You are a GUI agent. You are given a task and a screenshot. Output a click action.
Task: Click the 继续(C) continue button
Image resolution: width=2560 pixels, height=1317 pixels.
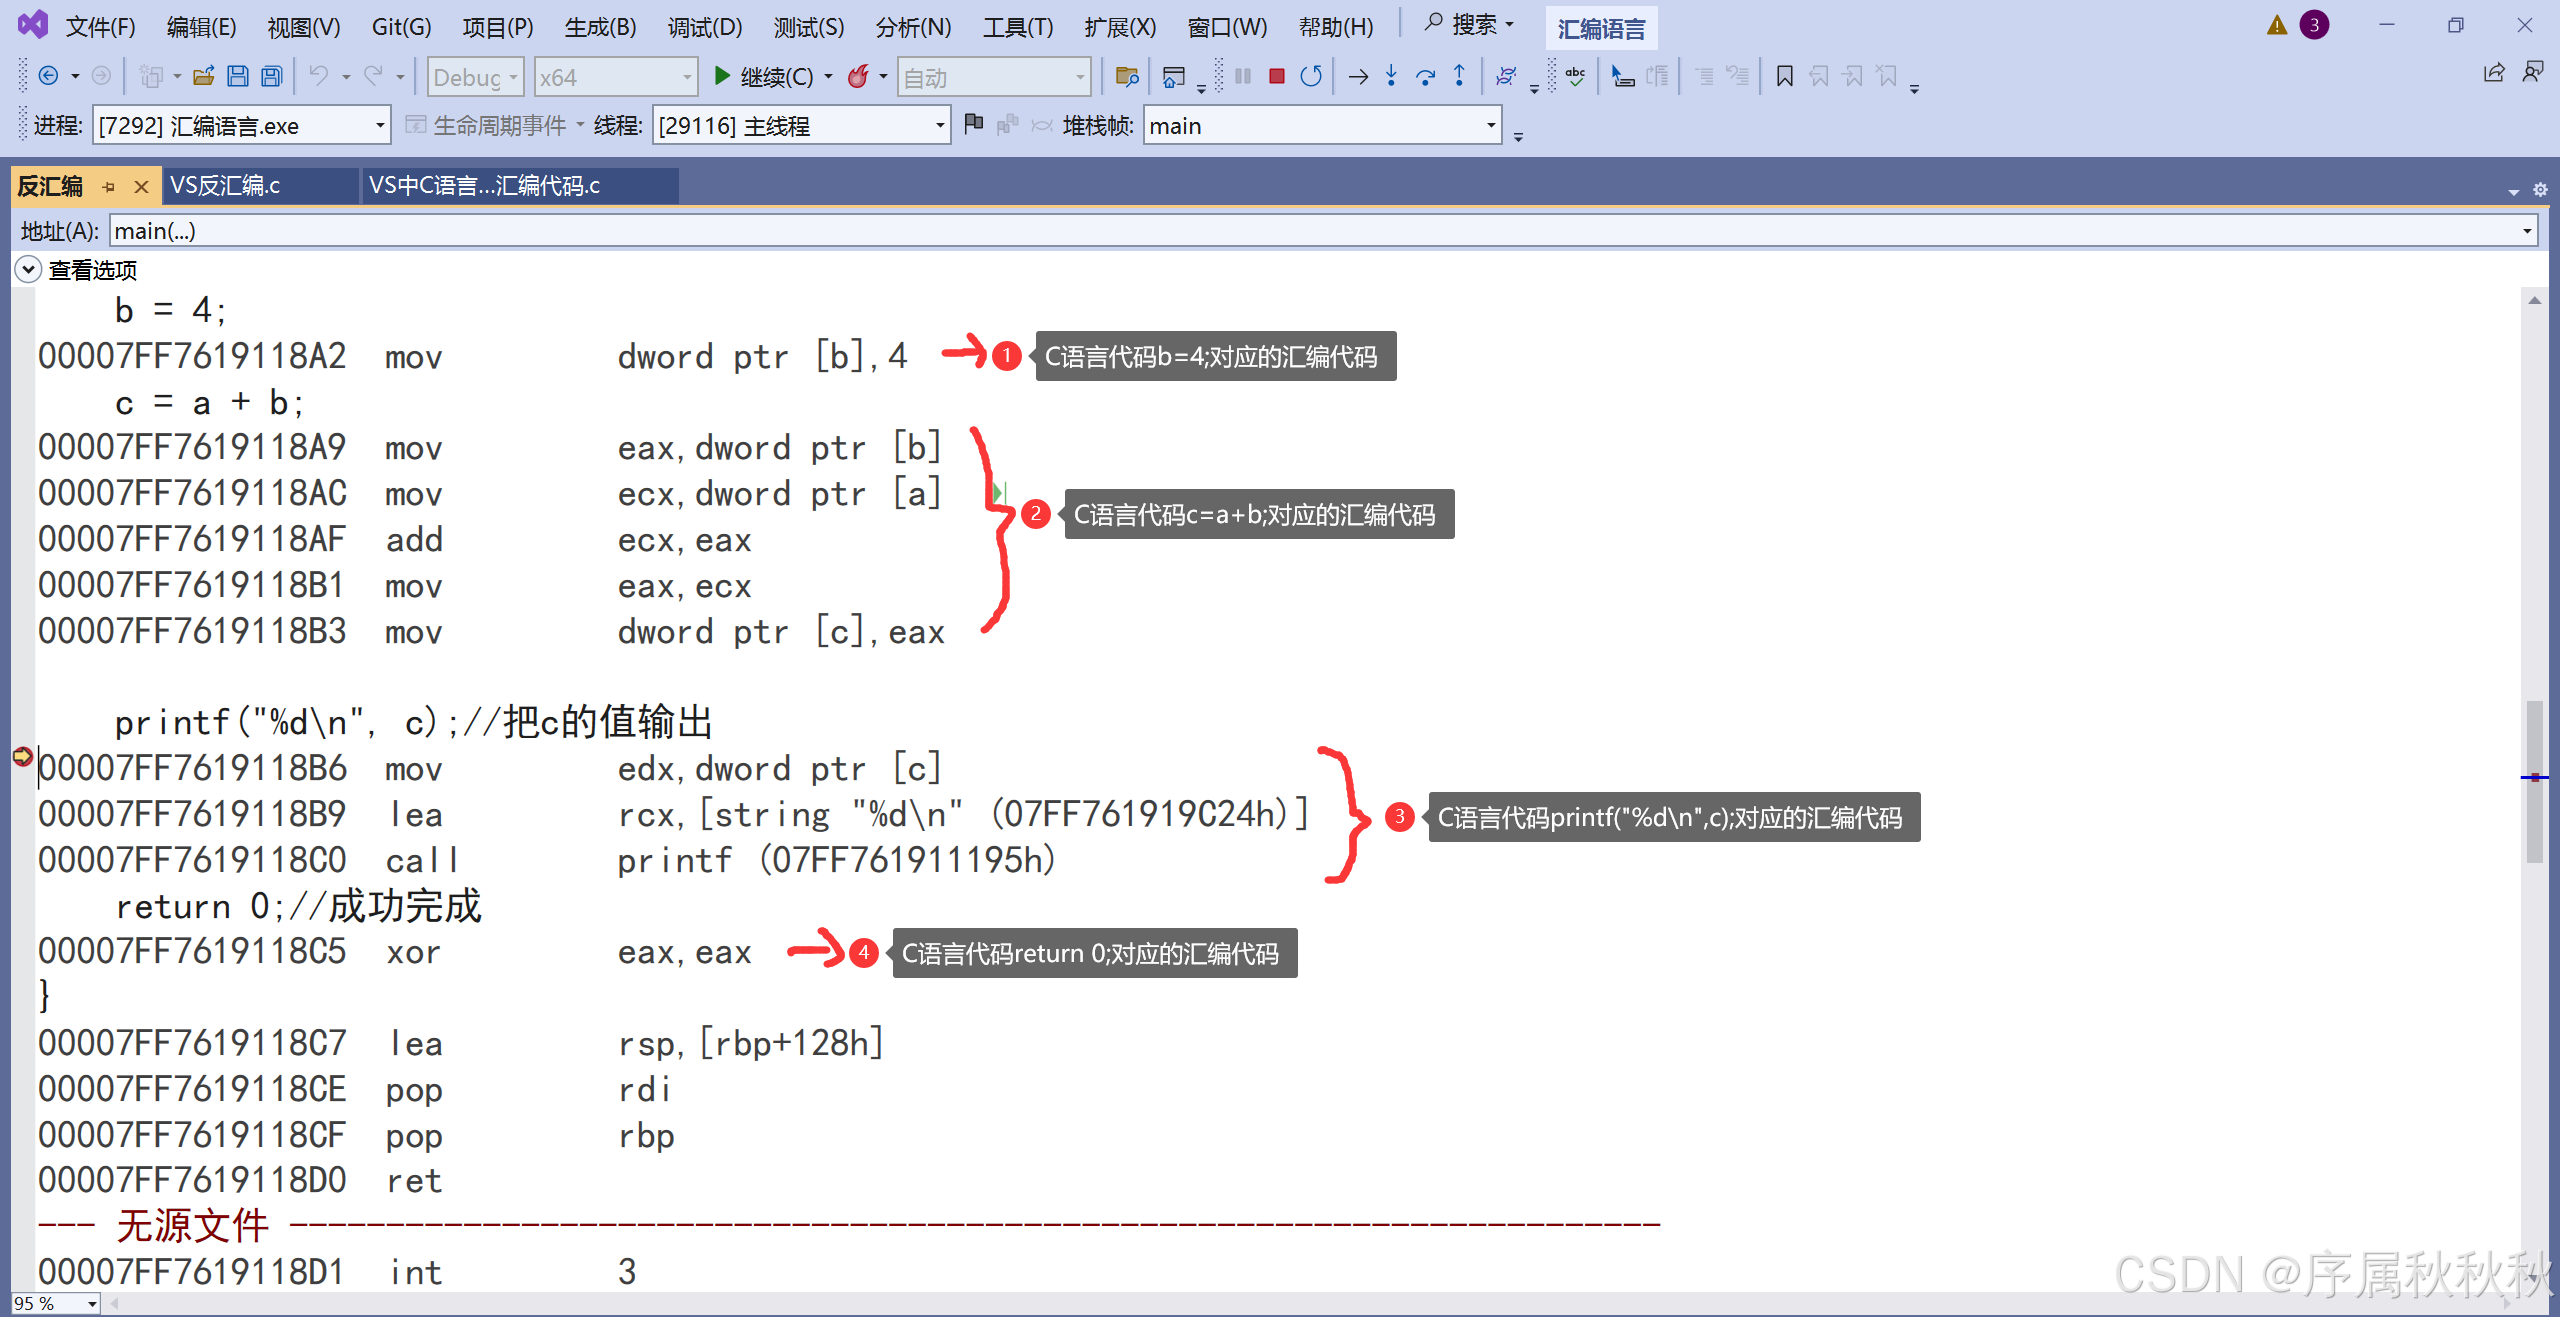[764, 77]
